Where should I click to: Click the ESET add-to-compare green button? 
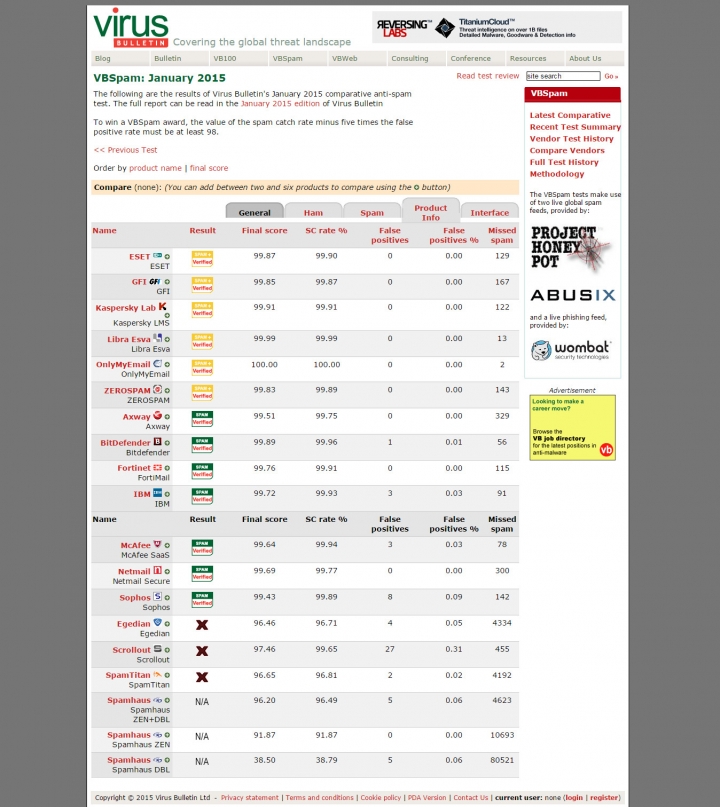(167, 256)
